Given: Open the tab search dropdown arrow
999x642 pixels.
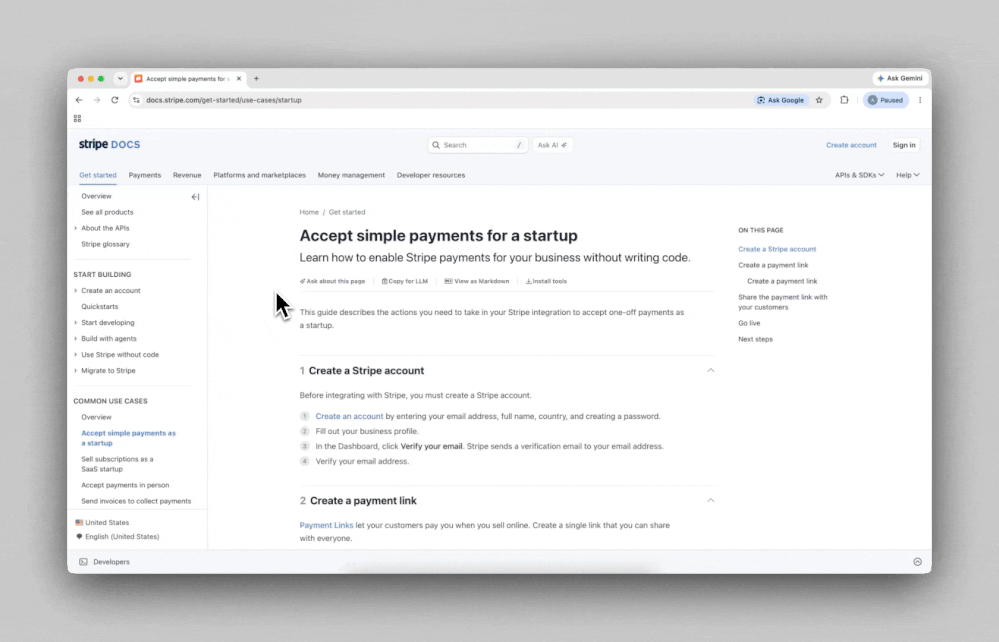Looking at the screenshot, I should point(120,78).
